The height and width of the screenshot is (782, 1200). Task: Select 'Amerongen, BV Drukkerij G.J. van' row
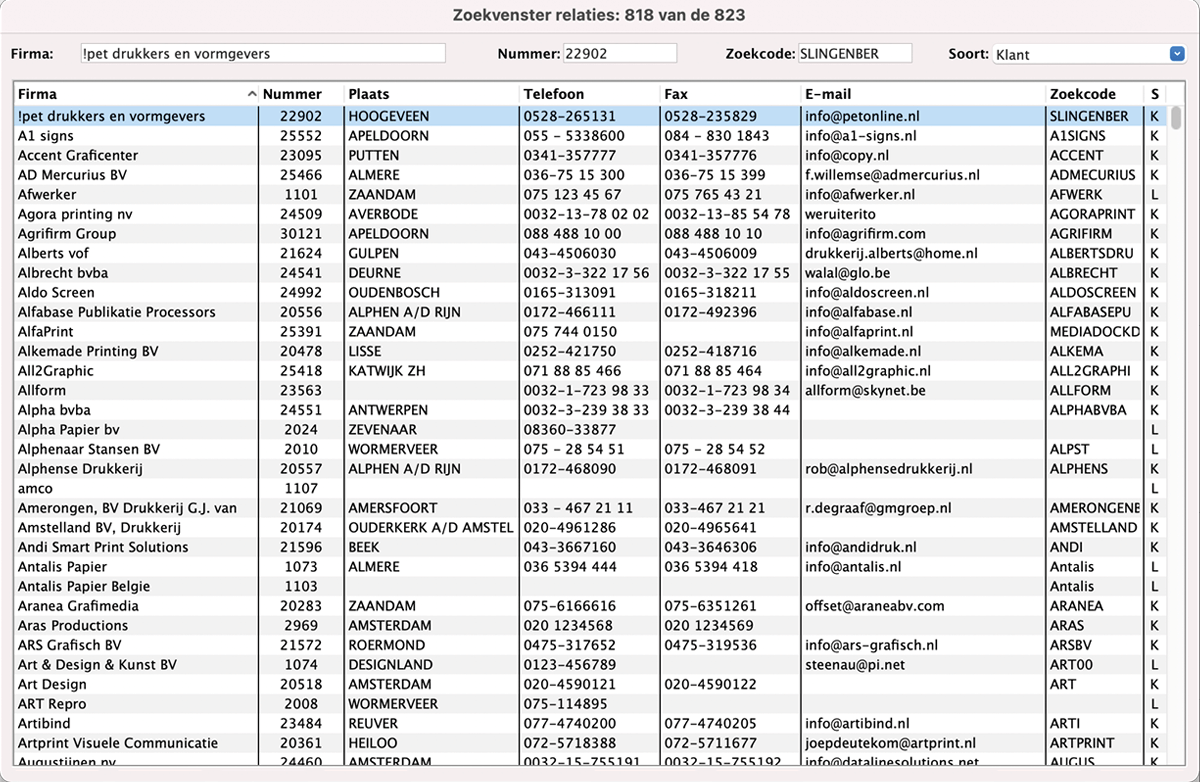pyautogui.click(x=592, y=508)
